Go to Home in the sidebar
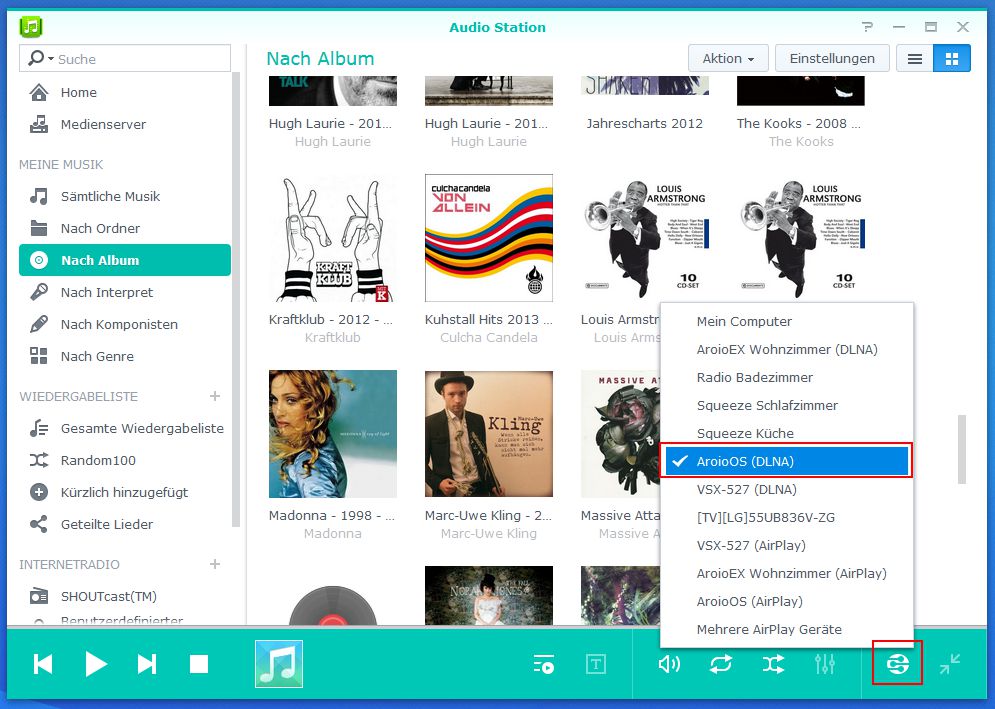 (x=125, y=93)
